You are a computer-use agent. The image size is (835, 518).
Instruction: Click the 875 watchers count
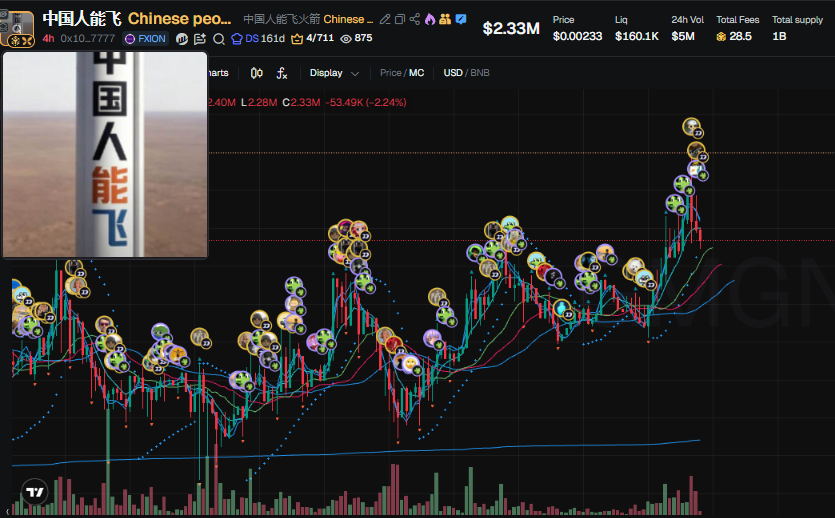coord(363,38)
